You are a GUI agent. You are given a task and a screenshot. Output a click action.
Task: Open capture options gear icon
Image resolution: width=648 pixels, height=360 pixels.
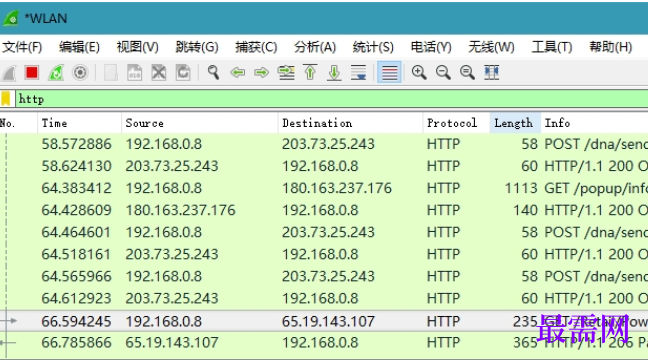click(x=80, y=73)
